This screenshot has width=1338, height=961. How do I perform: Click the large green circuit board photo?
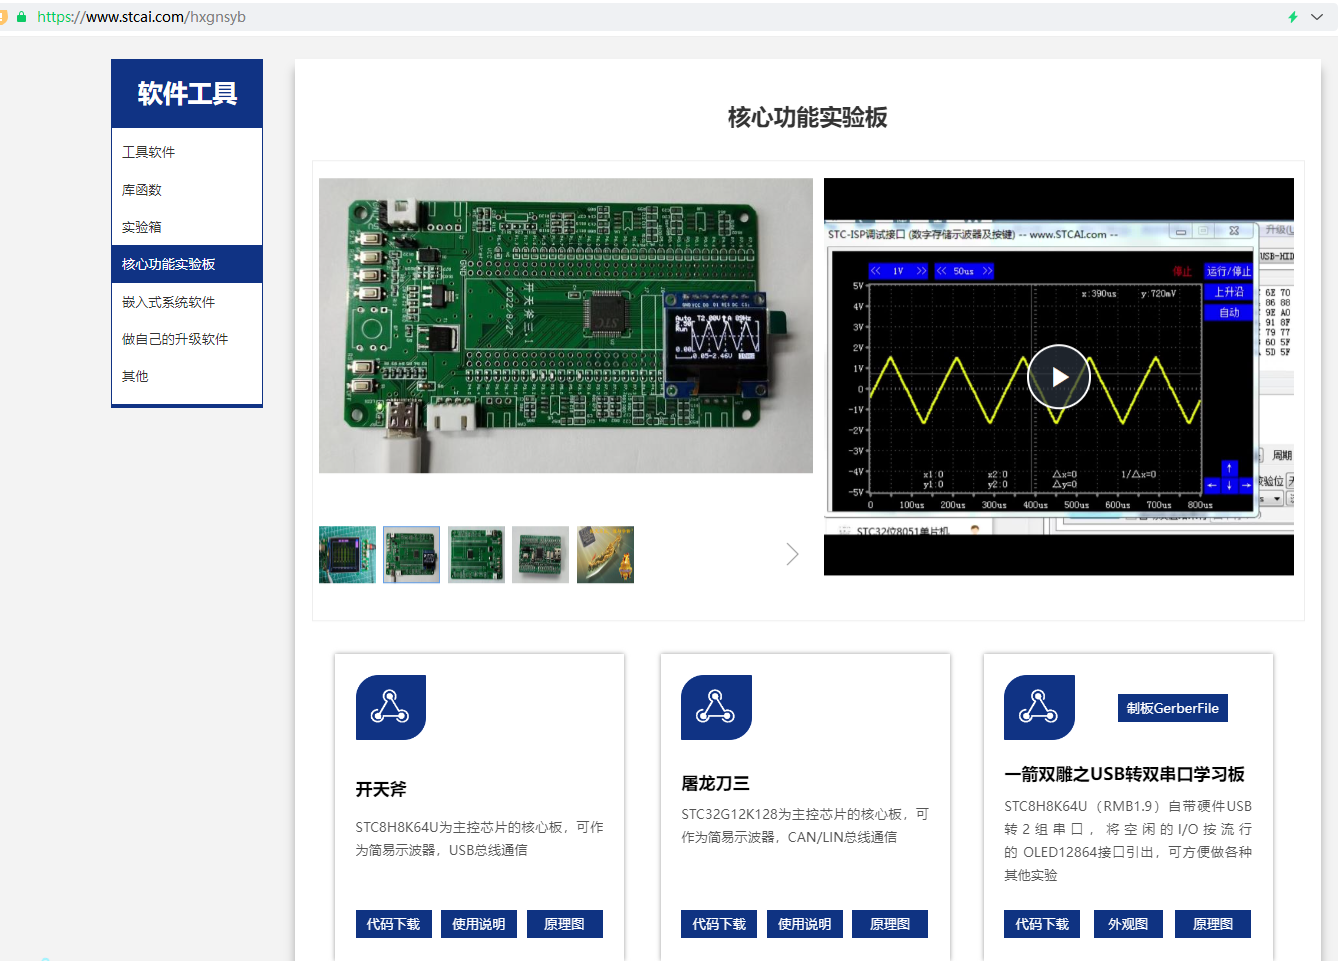(x=566, y=325)
